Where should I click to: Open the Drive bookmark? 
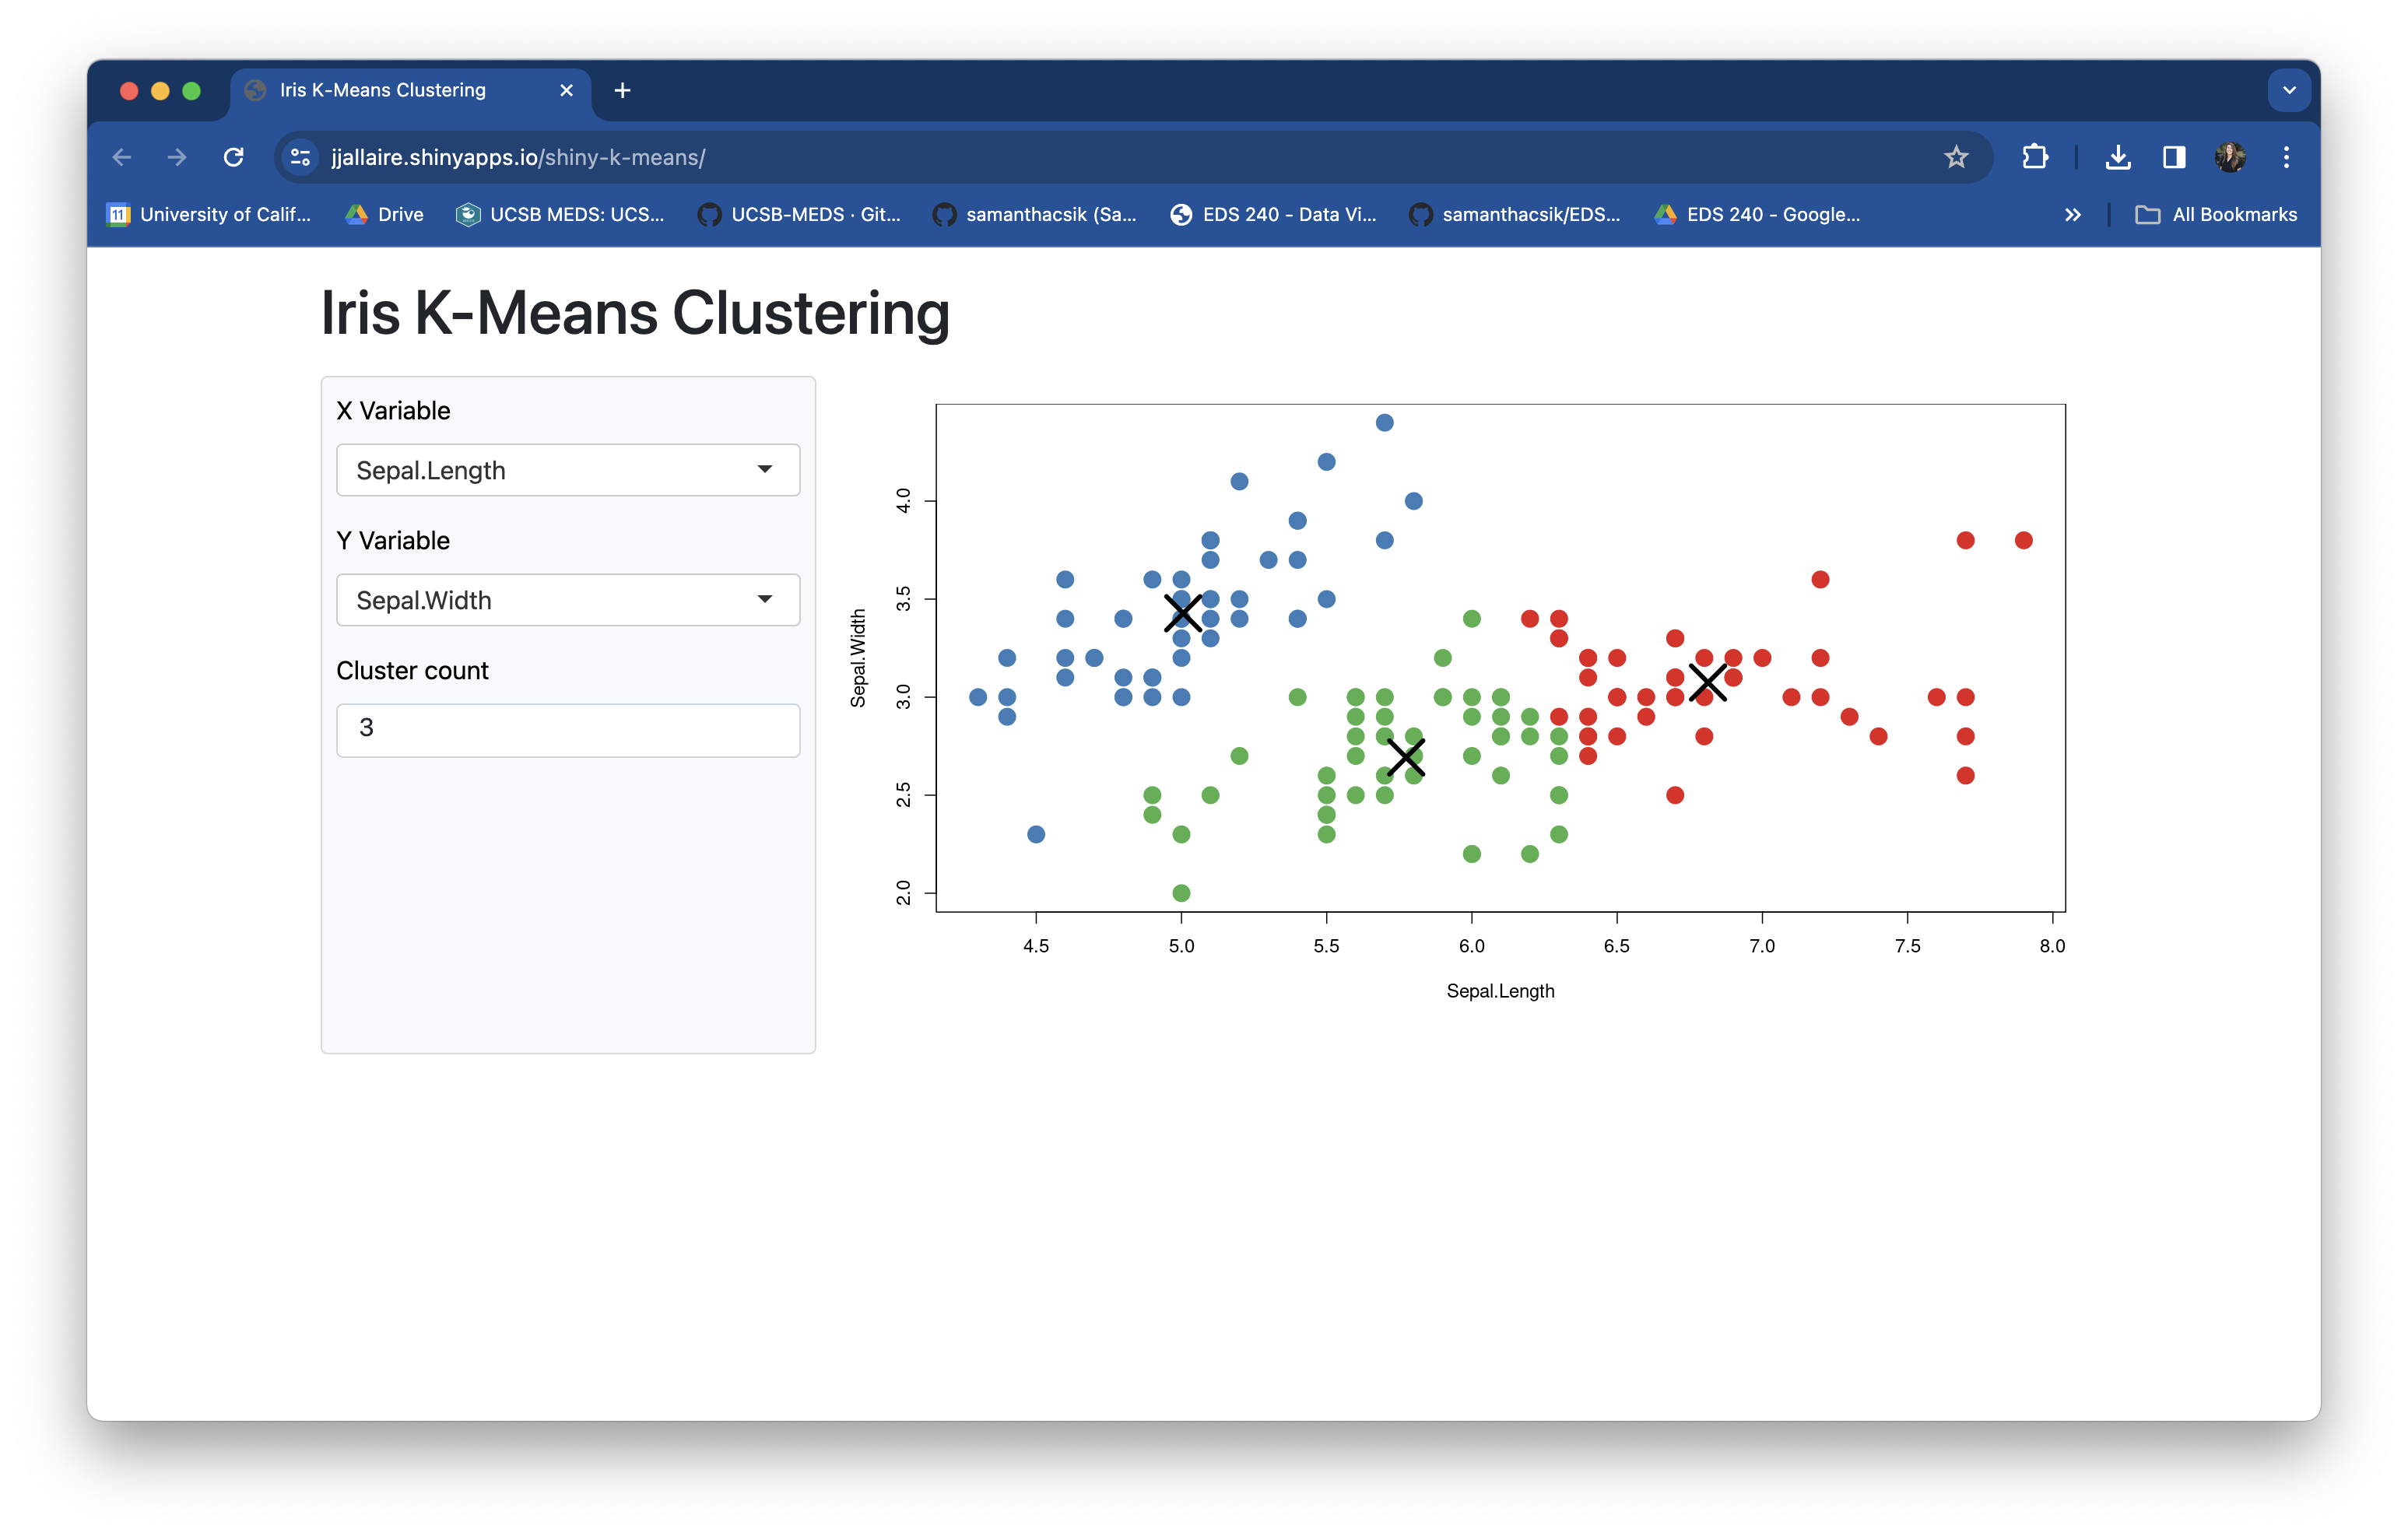tap(385, 215)
